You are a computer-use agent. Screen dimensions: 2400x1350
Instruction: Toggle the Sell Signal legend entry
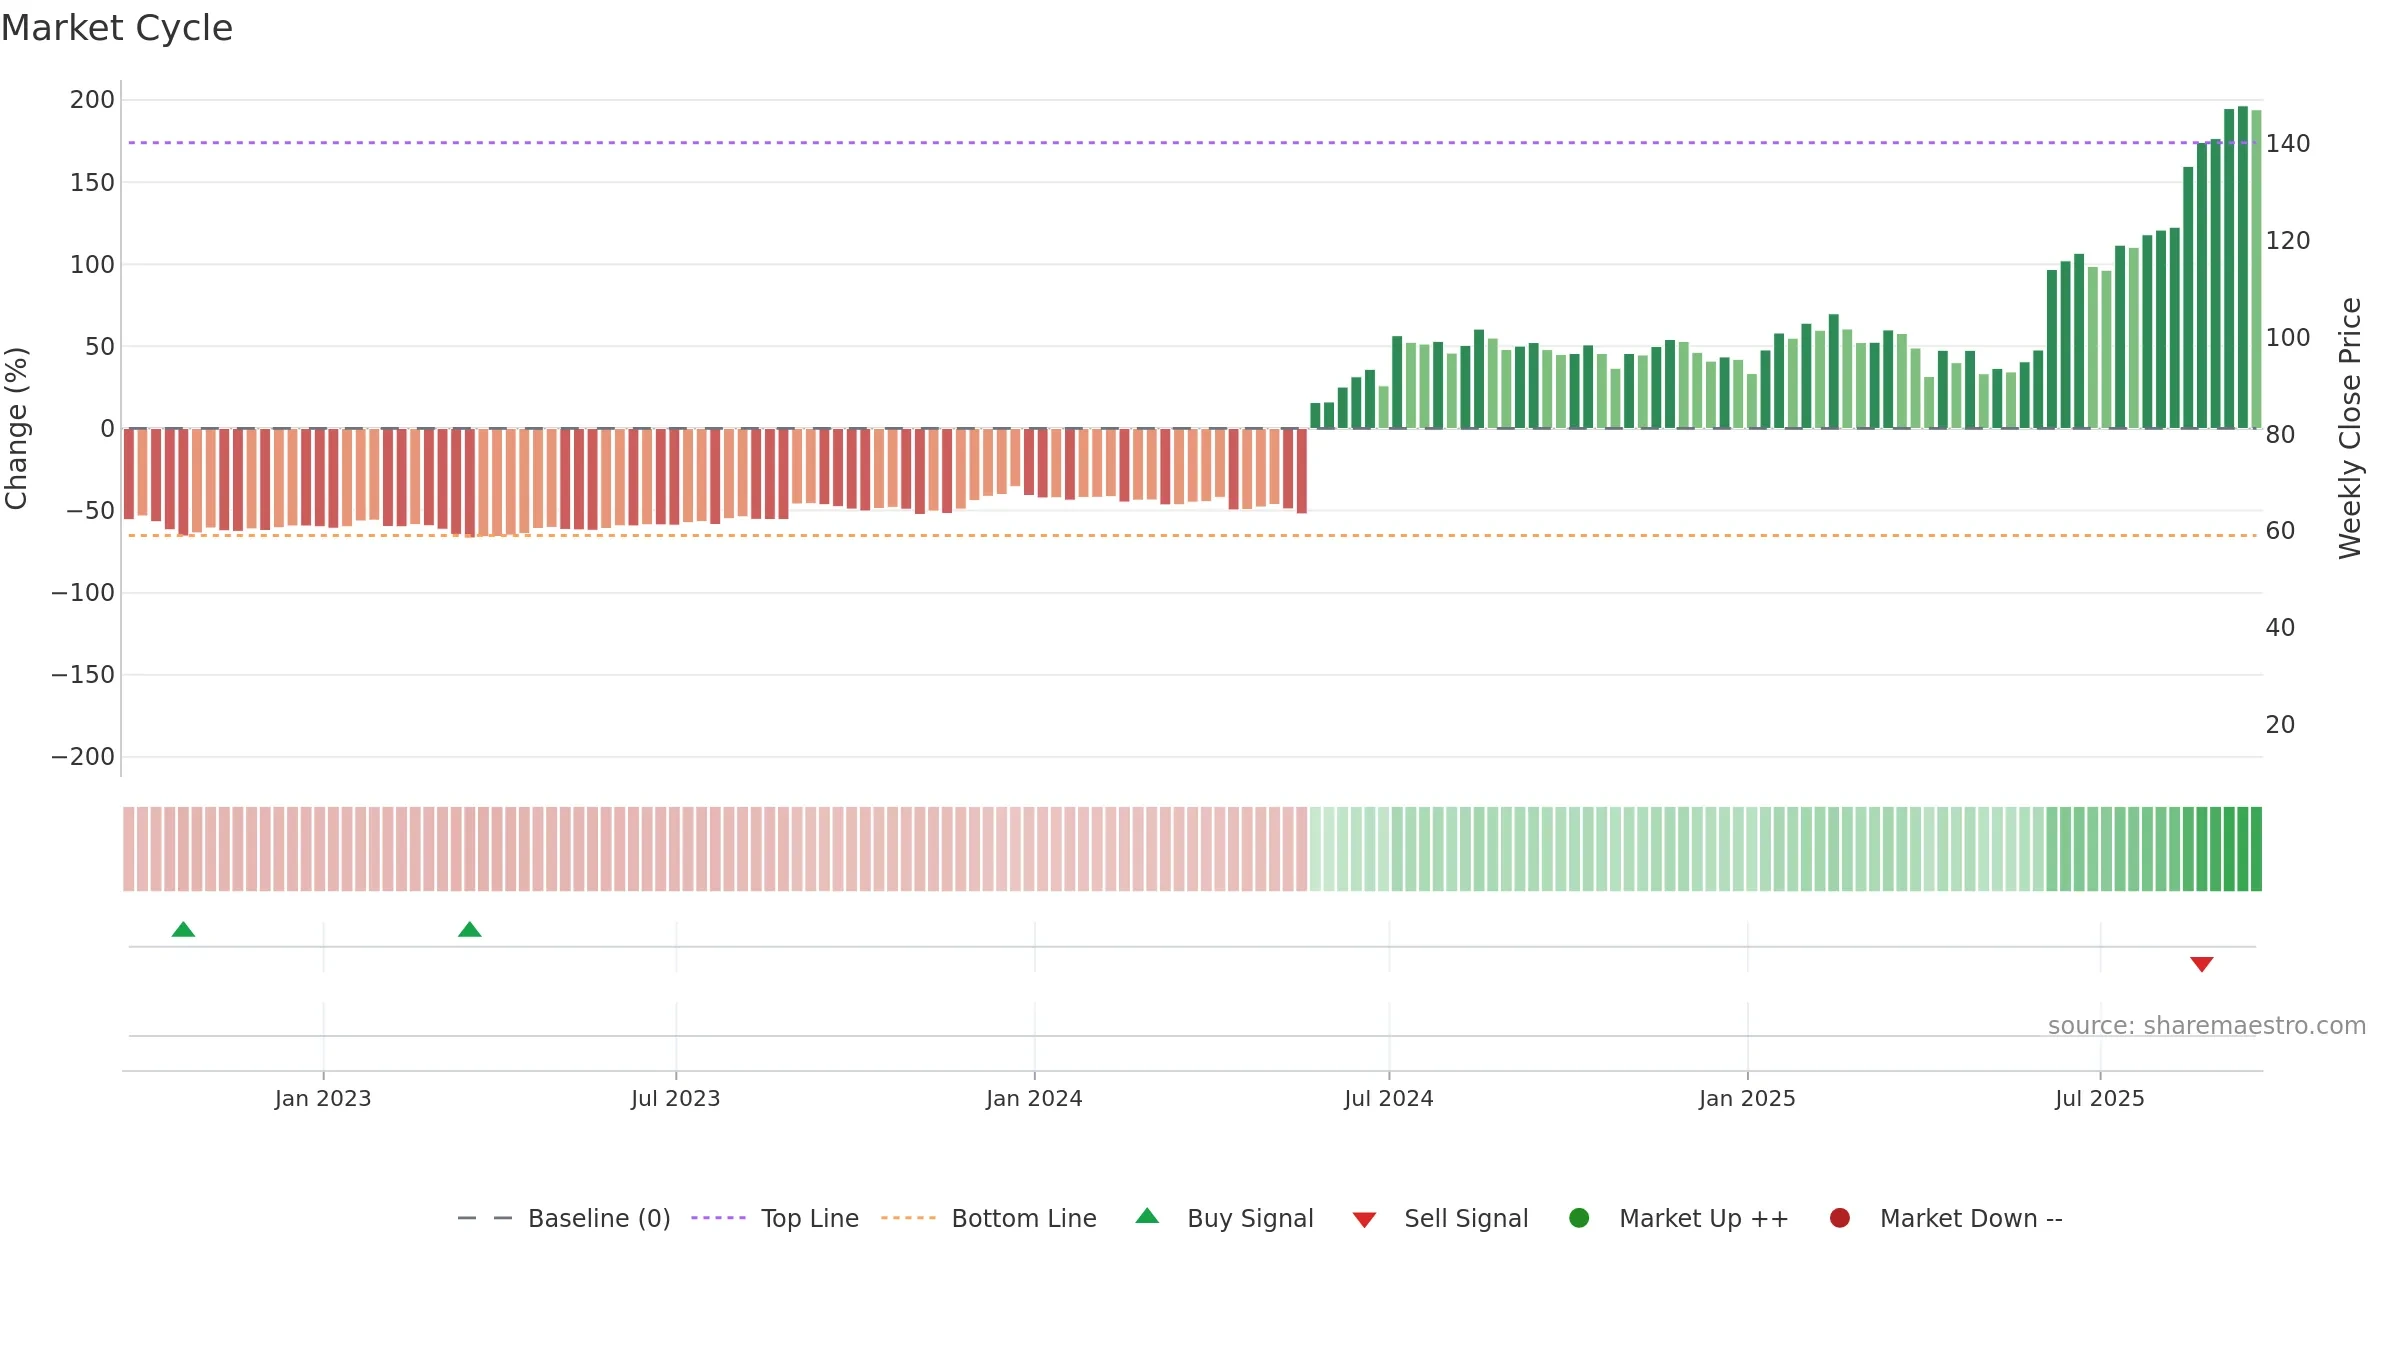pyautogui.click(x=1441, y=1219)
